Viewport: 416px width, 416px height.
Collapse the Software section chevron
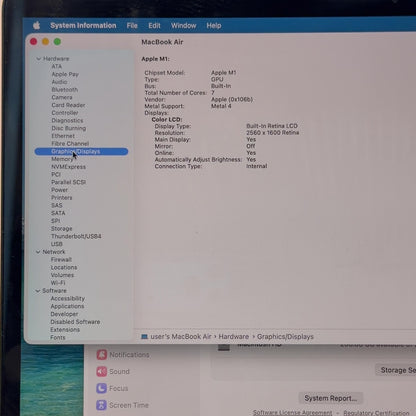click(38, 291)
